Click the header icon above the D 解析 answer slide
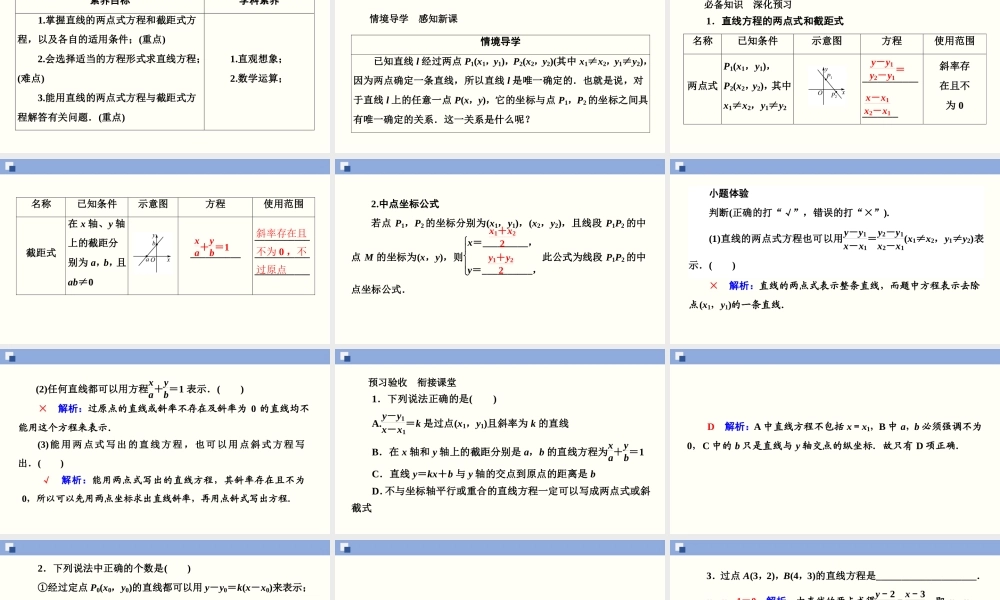 [x=680, y=356]
